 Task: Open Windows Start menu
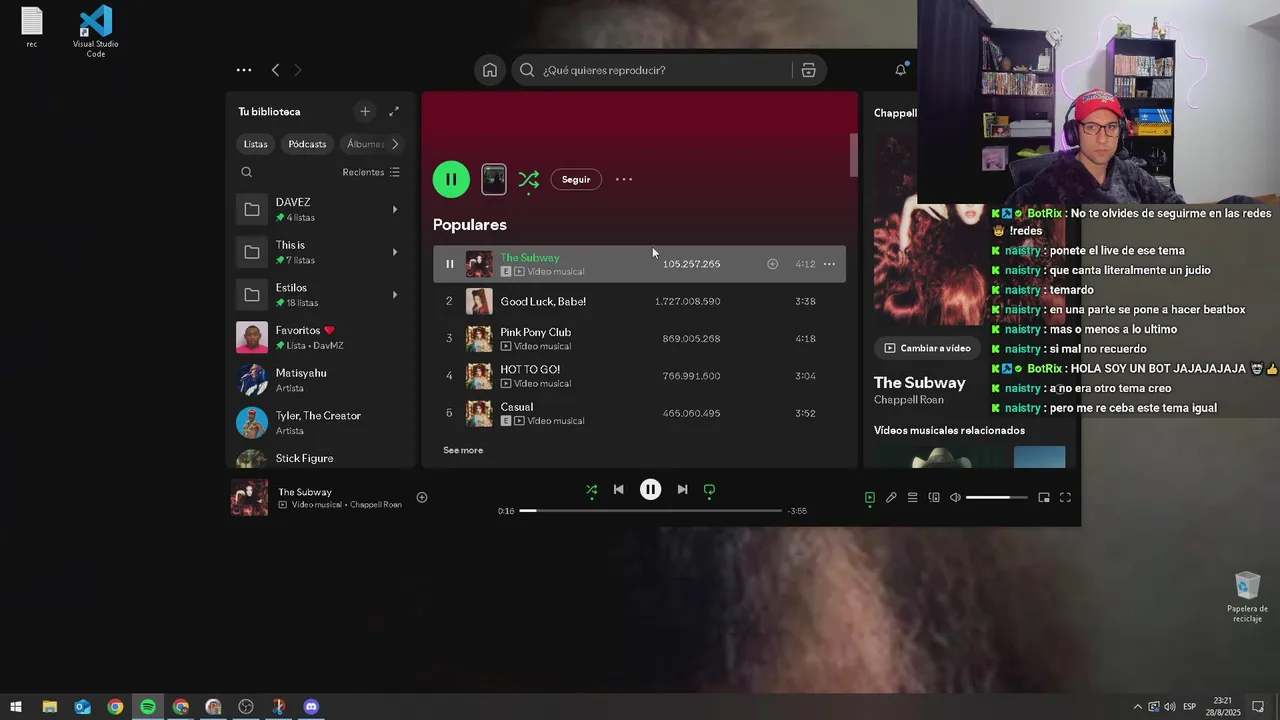16,707
